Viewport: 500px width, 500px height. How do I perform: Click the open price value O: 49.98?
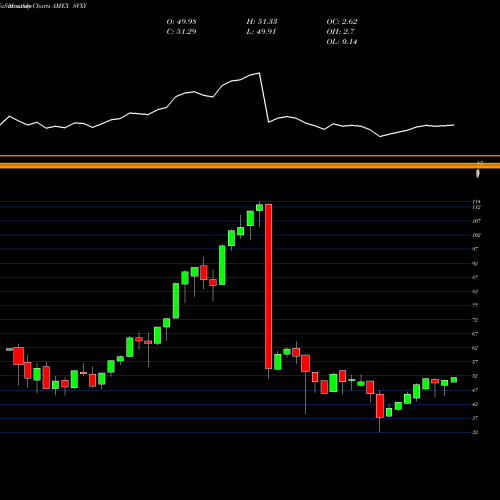click(181, 22)
